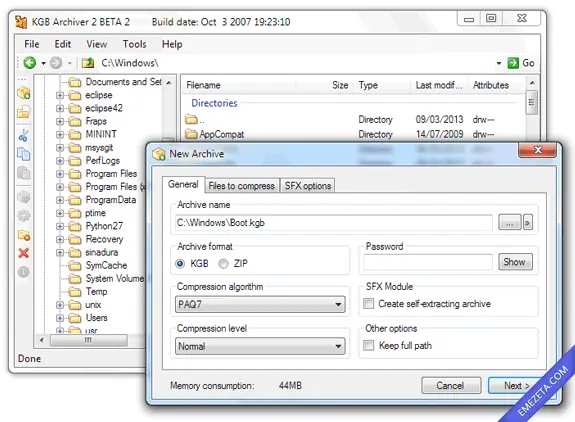Click the Up folder icon beside address path
575x422 pixels.
tap(88, 63)
